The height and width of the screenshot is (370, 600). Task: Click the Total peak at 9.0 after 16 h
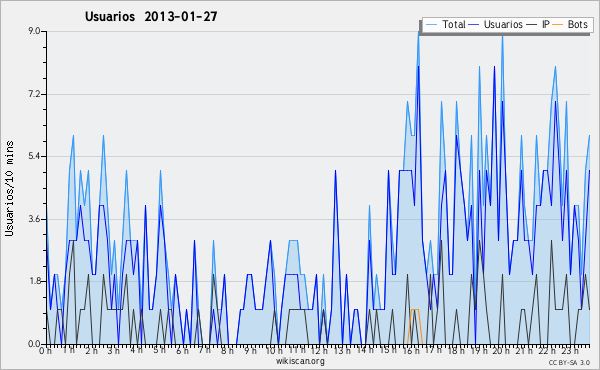418,32
